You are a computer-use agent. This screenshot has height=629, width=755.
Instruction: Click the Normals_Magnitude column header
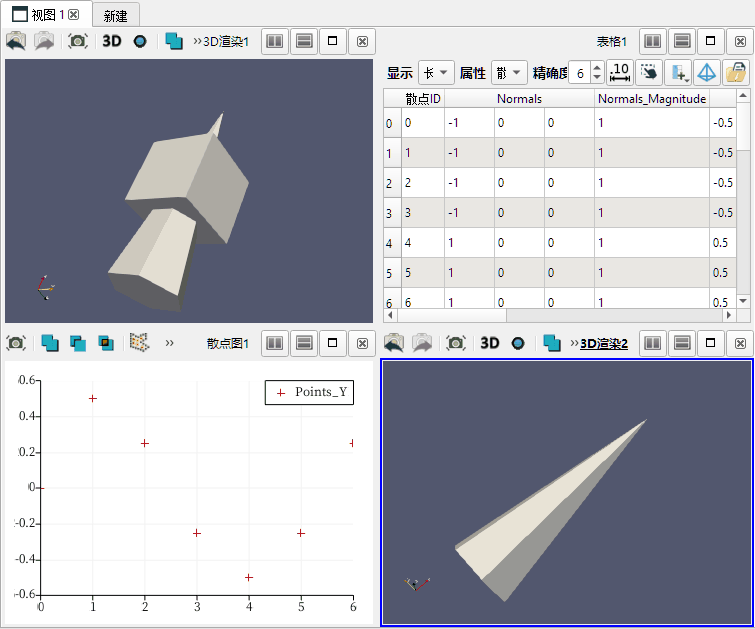pyautogui.click(x=651, y=99)
